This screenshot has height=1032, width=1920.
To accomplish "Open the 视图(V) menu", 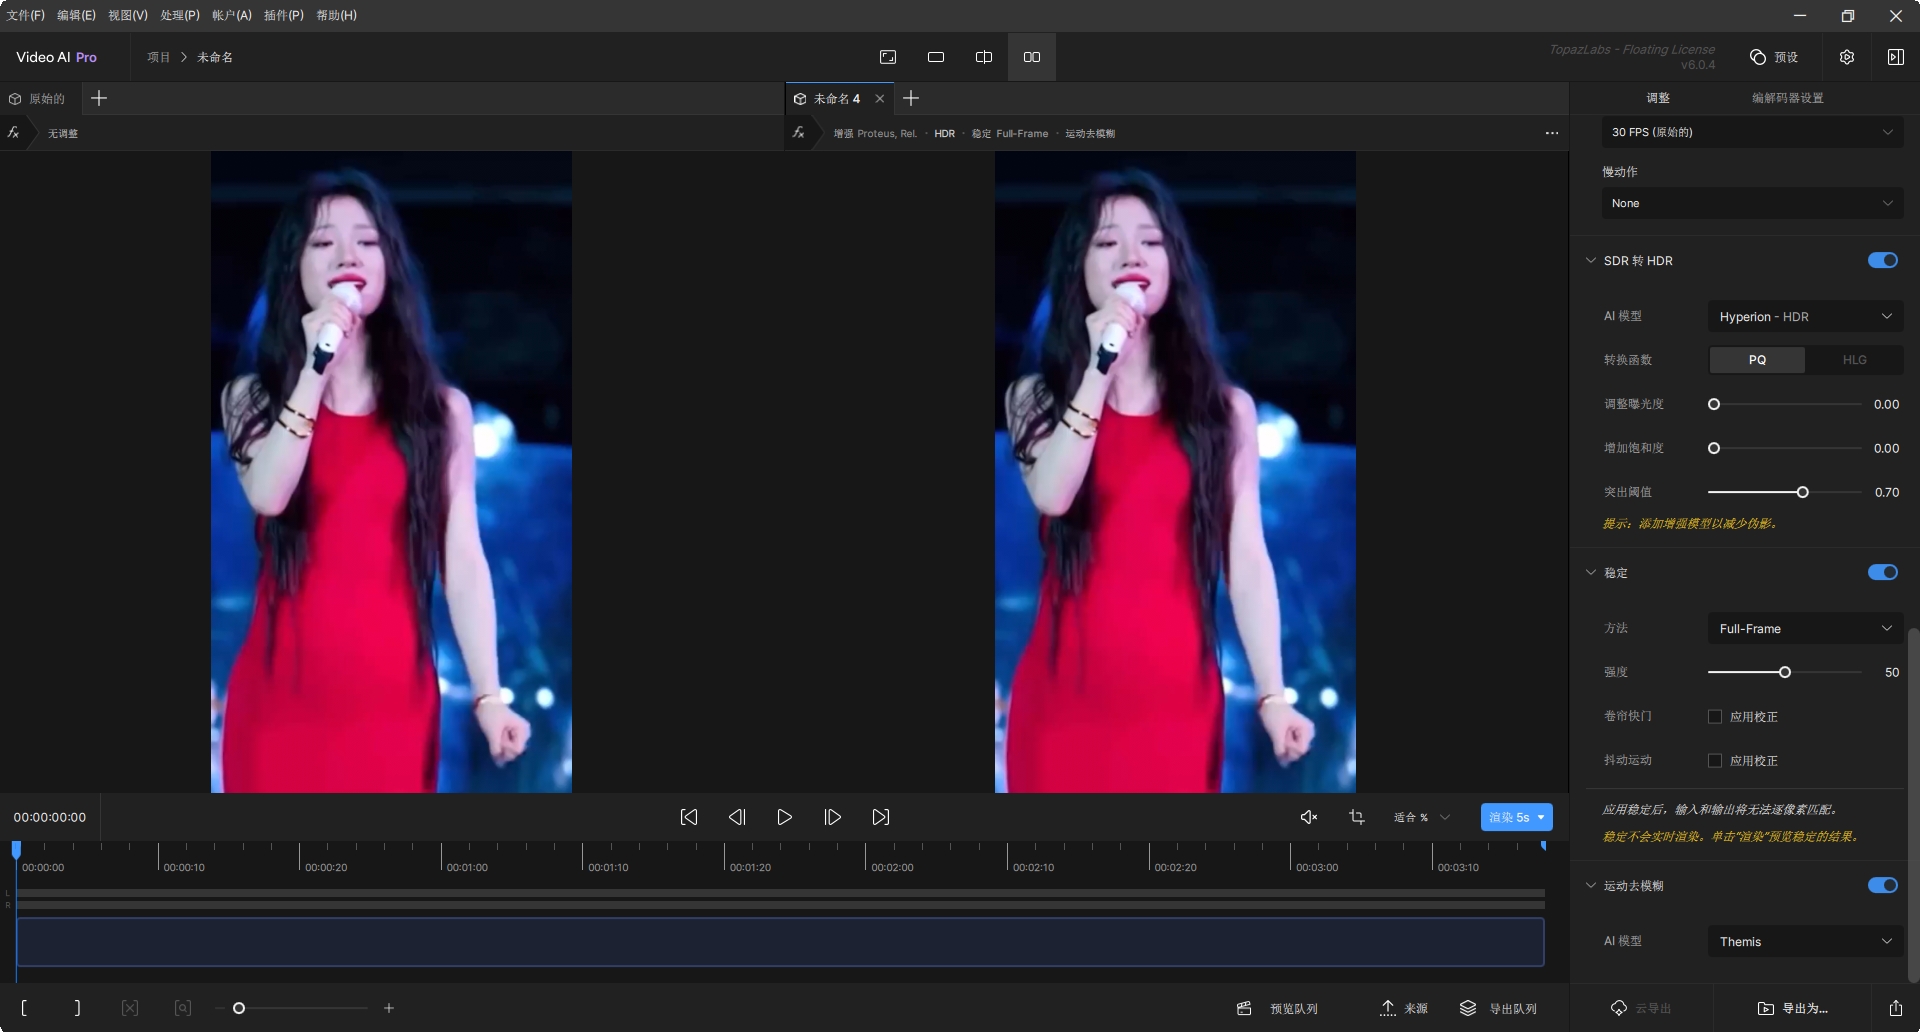I will click(x=128, y=15).
